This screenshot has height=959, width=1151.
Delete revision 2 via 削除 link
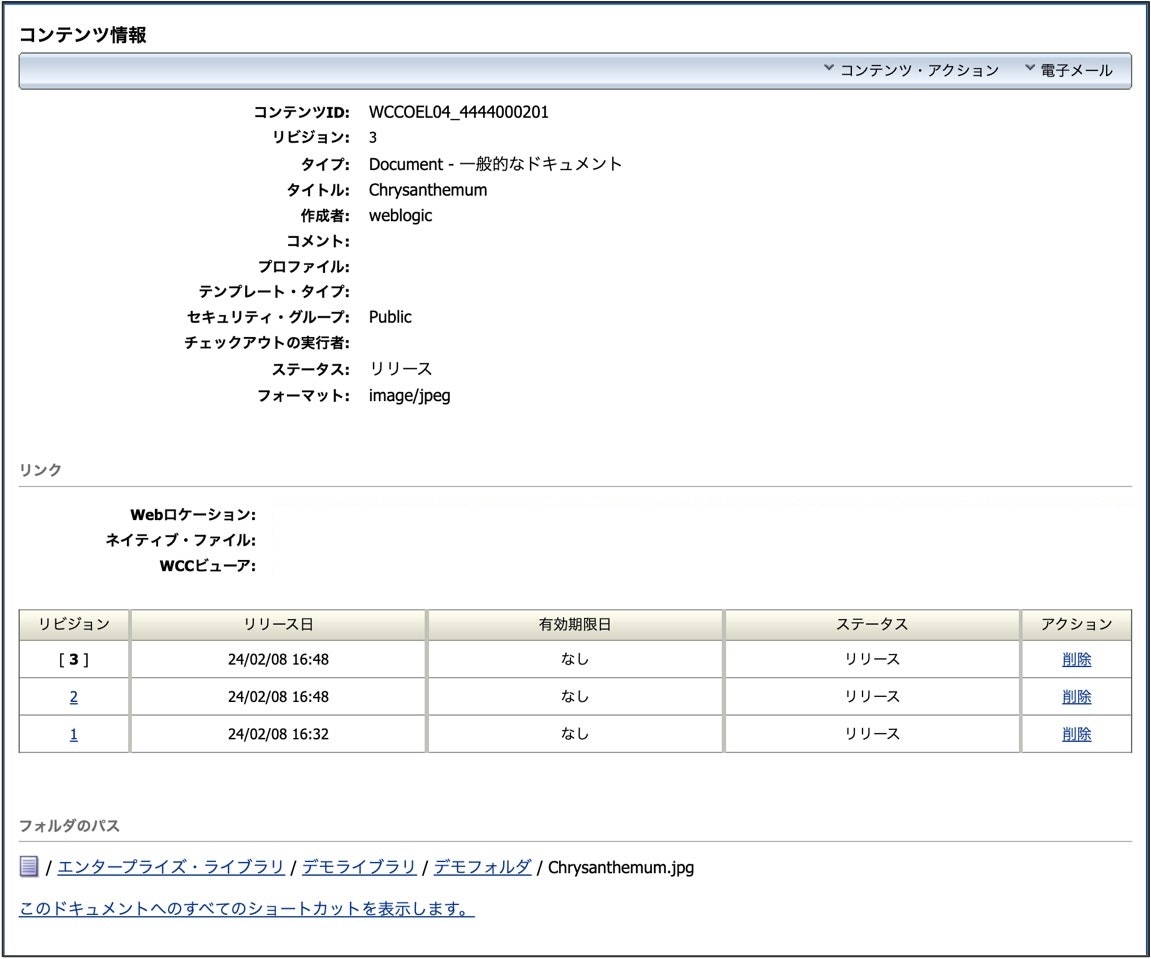[1076, 697]
